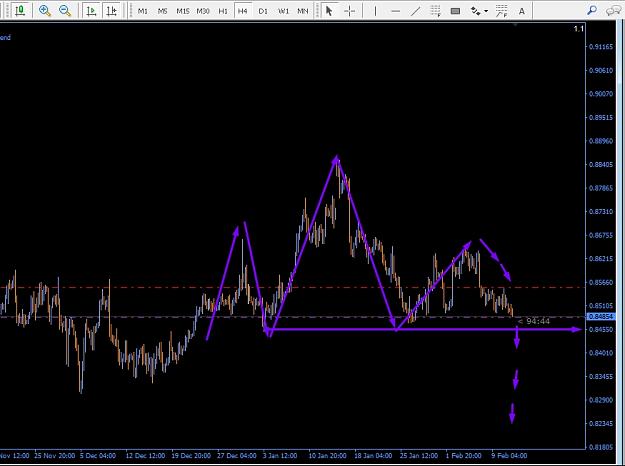
Task: Open the chat bubbles icon
Action: (x=613, y=11)
